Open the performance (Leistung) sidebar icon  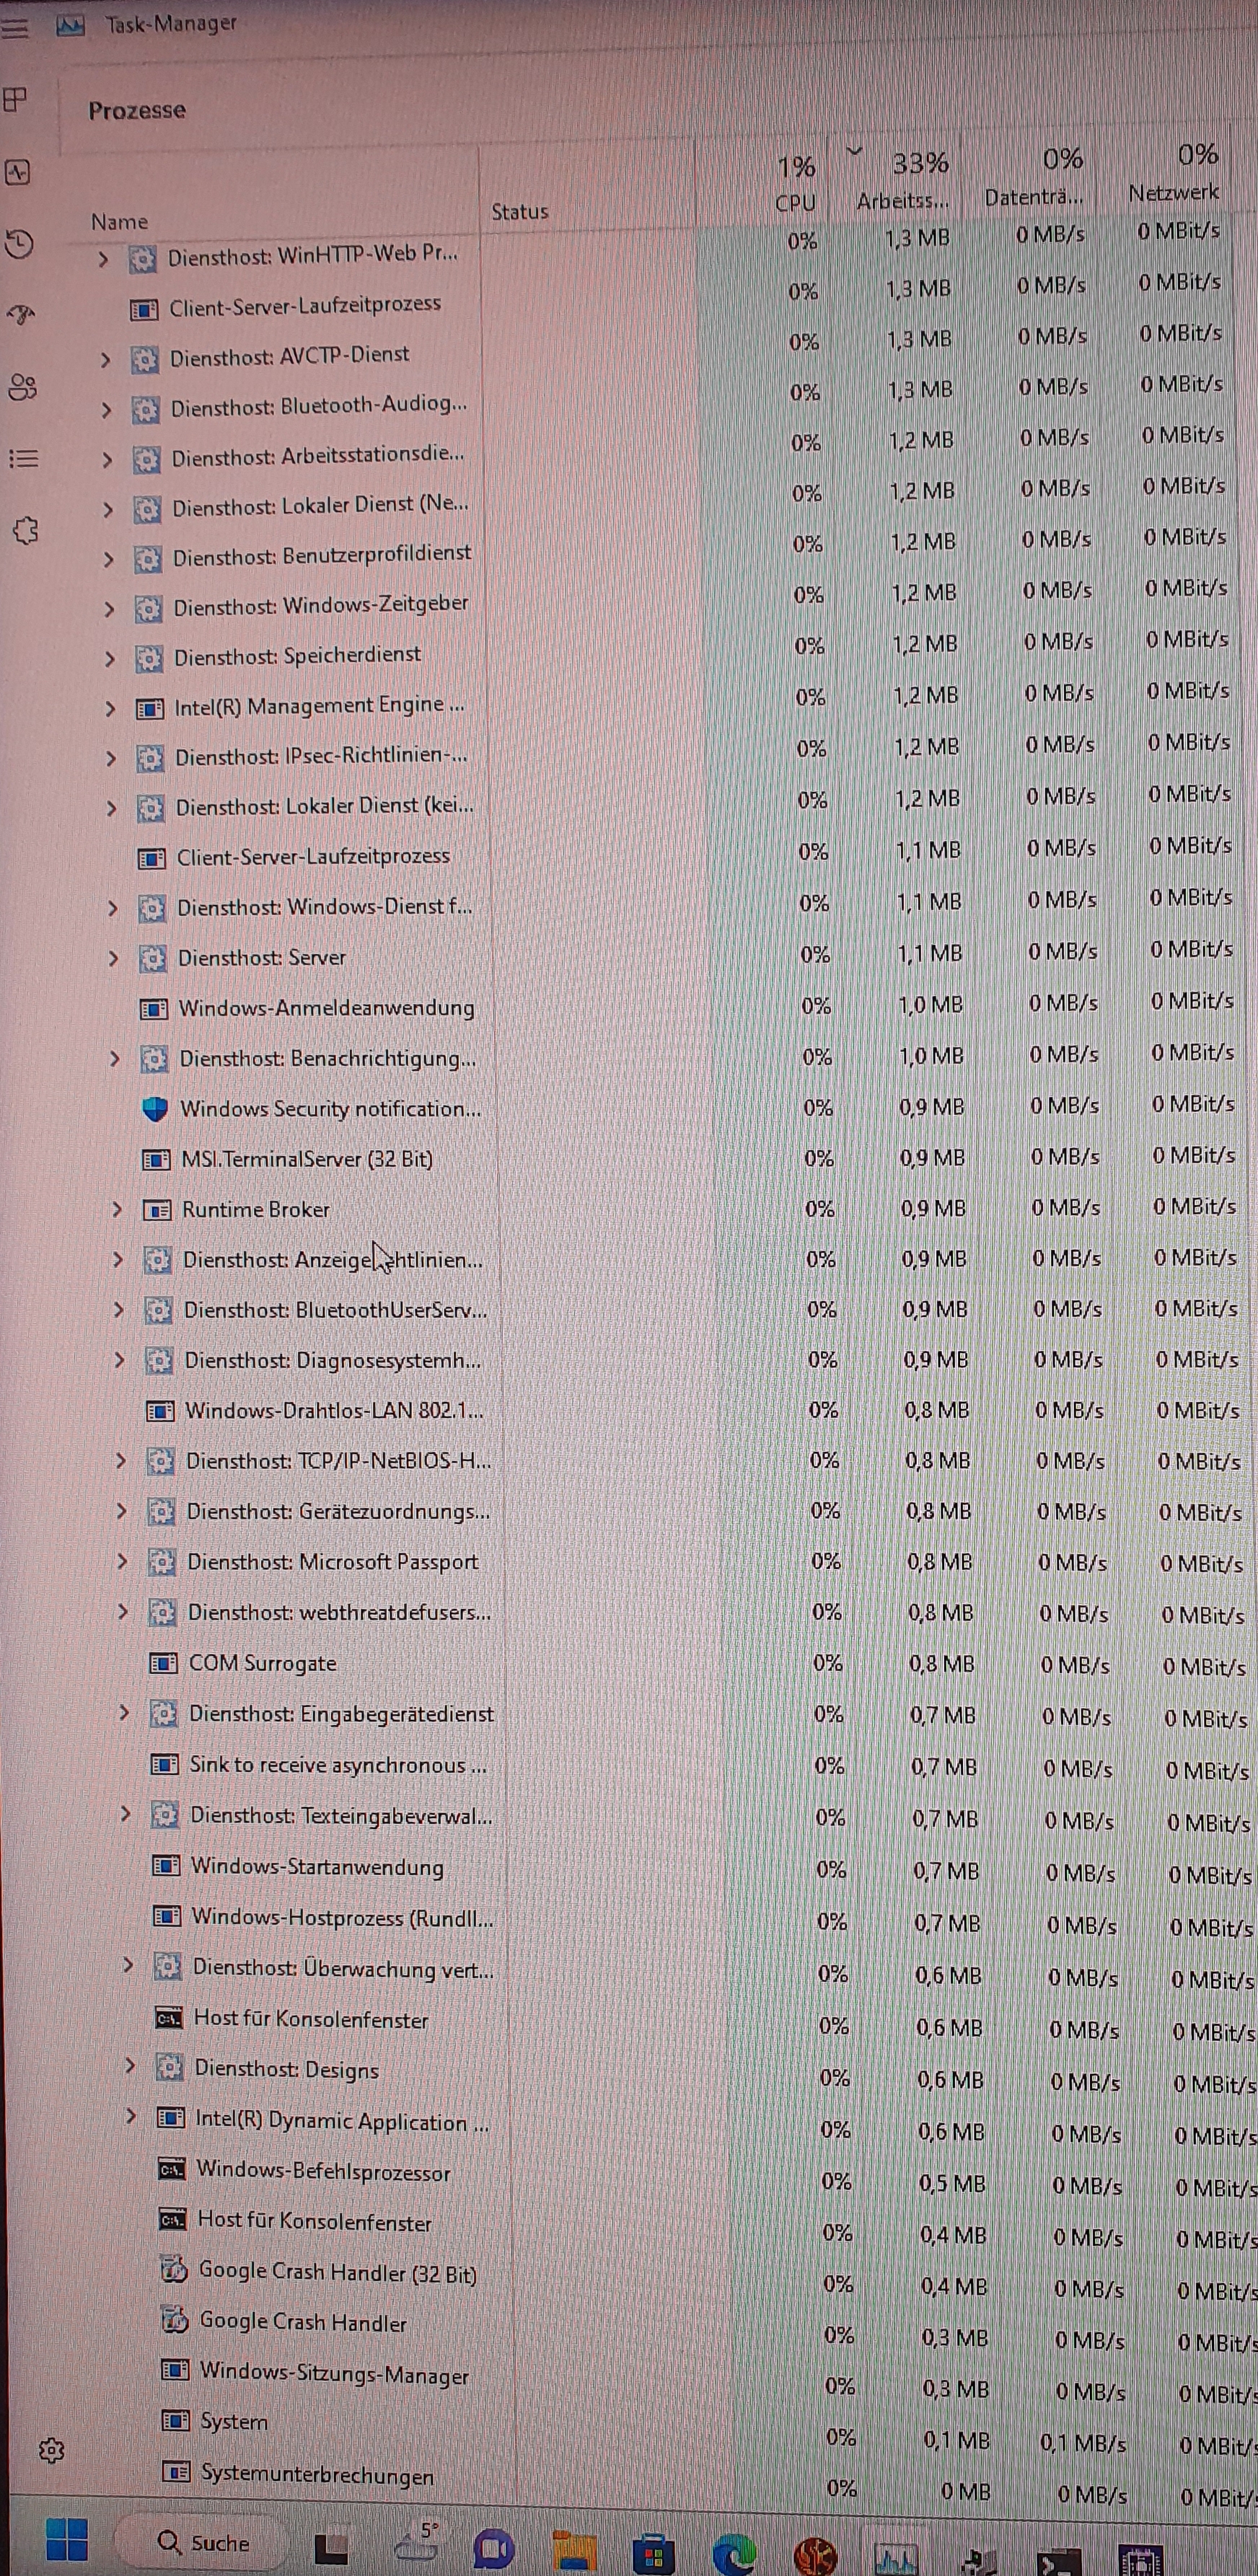(18, 172)
